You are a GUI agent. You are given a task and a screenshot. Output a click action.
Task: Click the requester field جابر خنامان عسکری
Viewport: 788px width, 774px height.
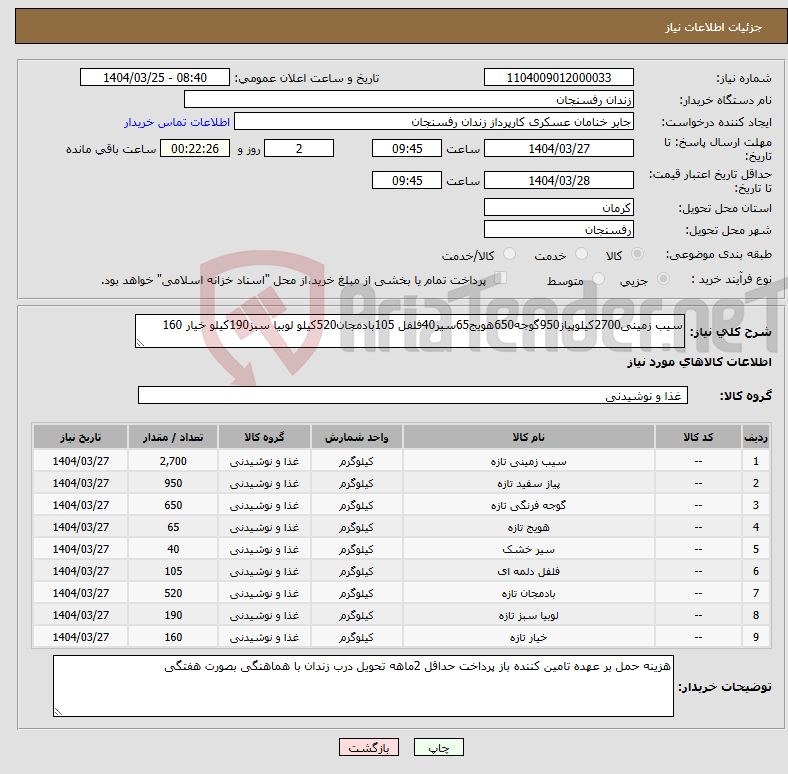click(434, 122)
